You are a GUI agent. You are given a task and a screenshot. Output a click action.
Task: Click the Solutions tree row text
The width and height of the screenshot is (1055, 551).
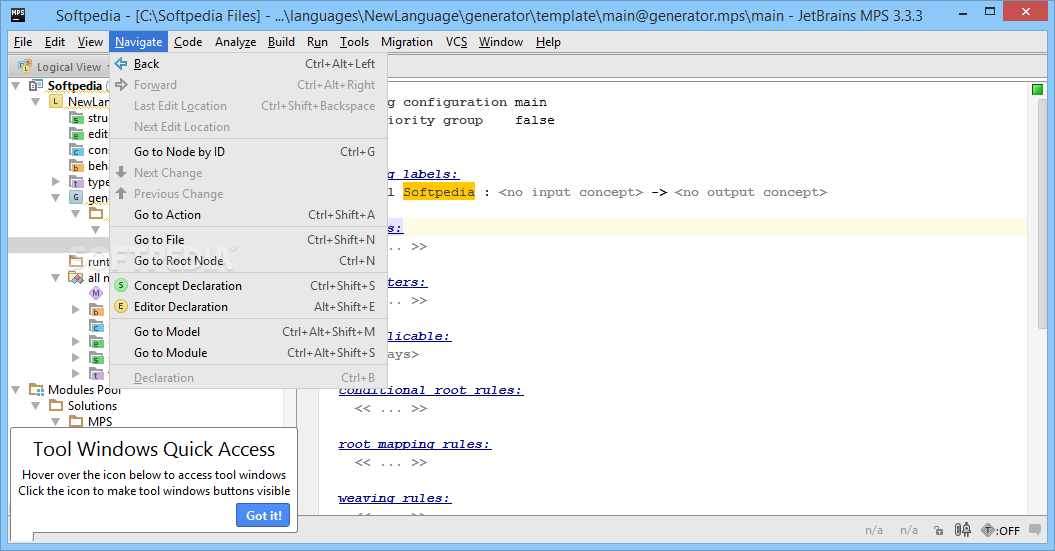click(x=92, y=406)
